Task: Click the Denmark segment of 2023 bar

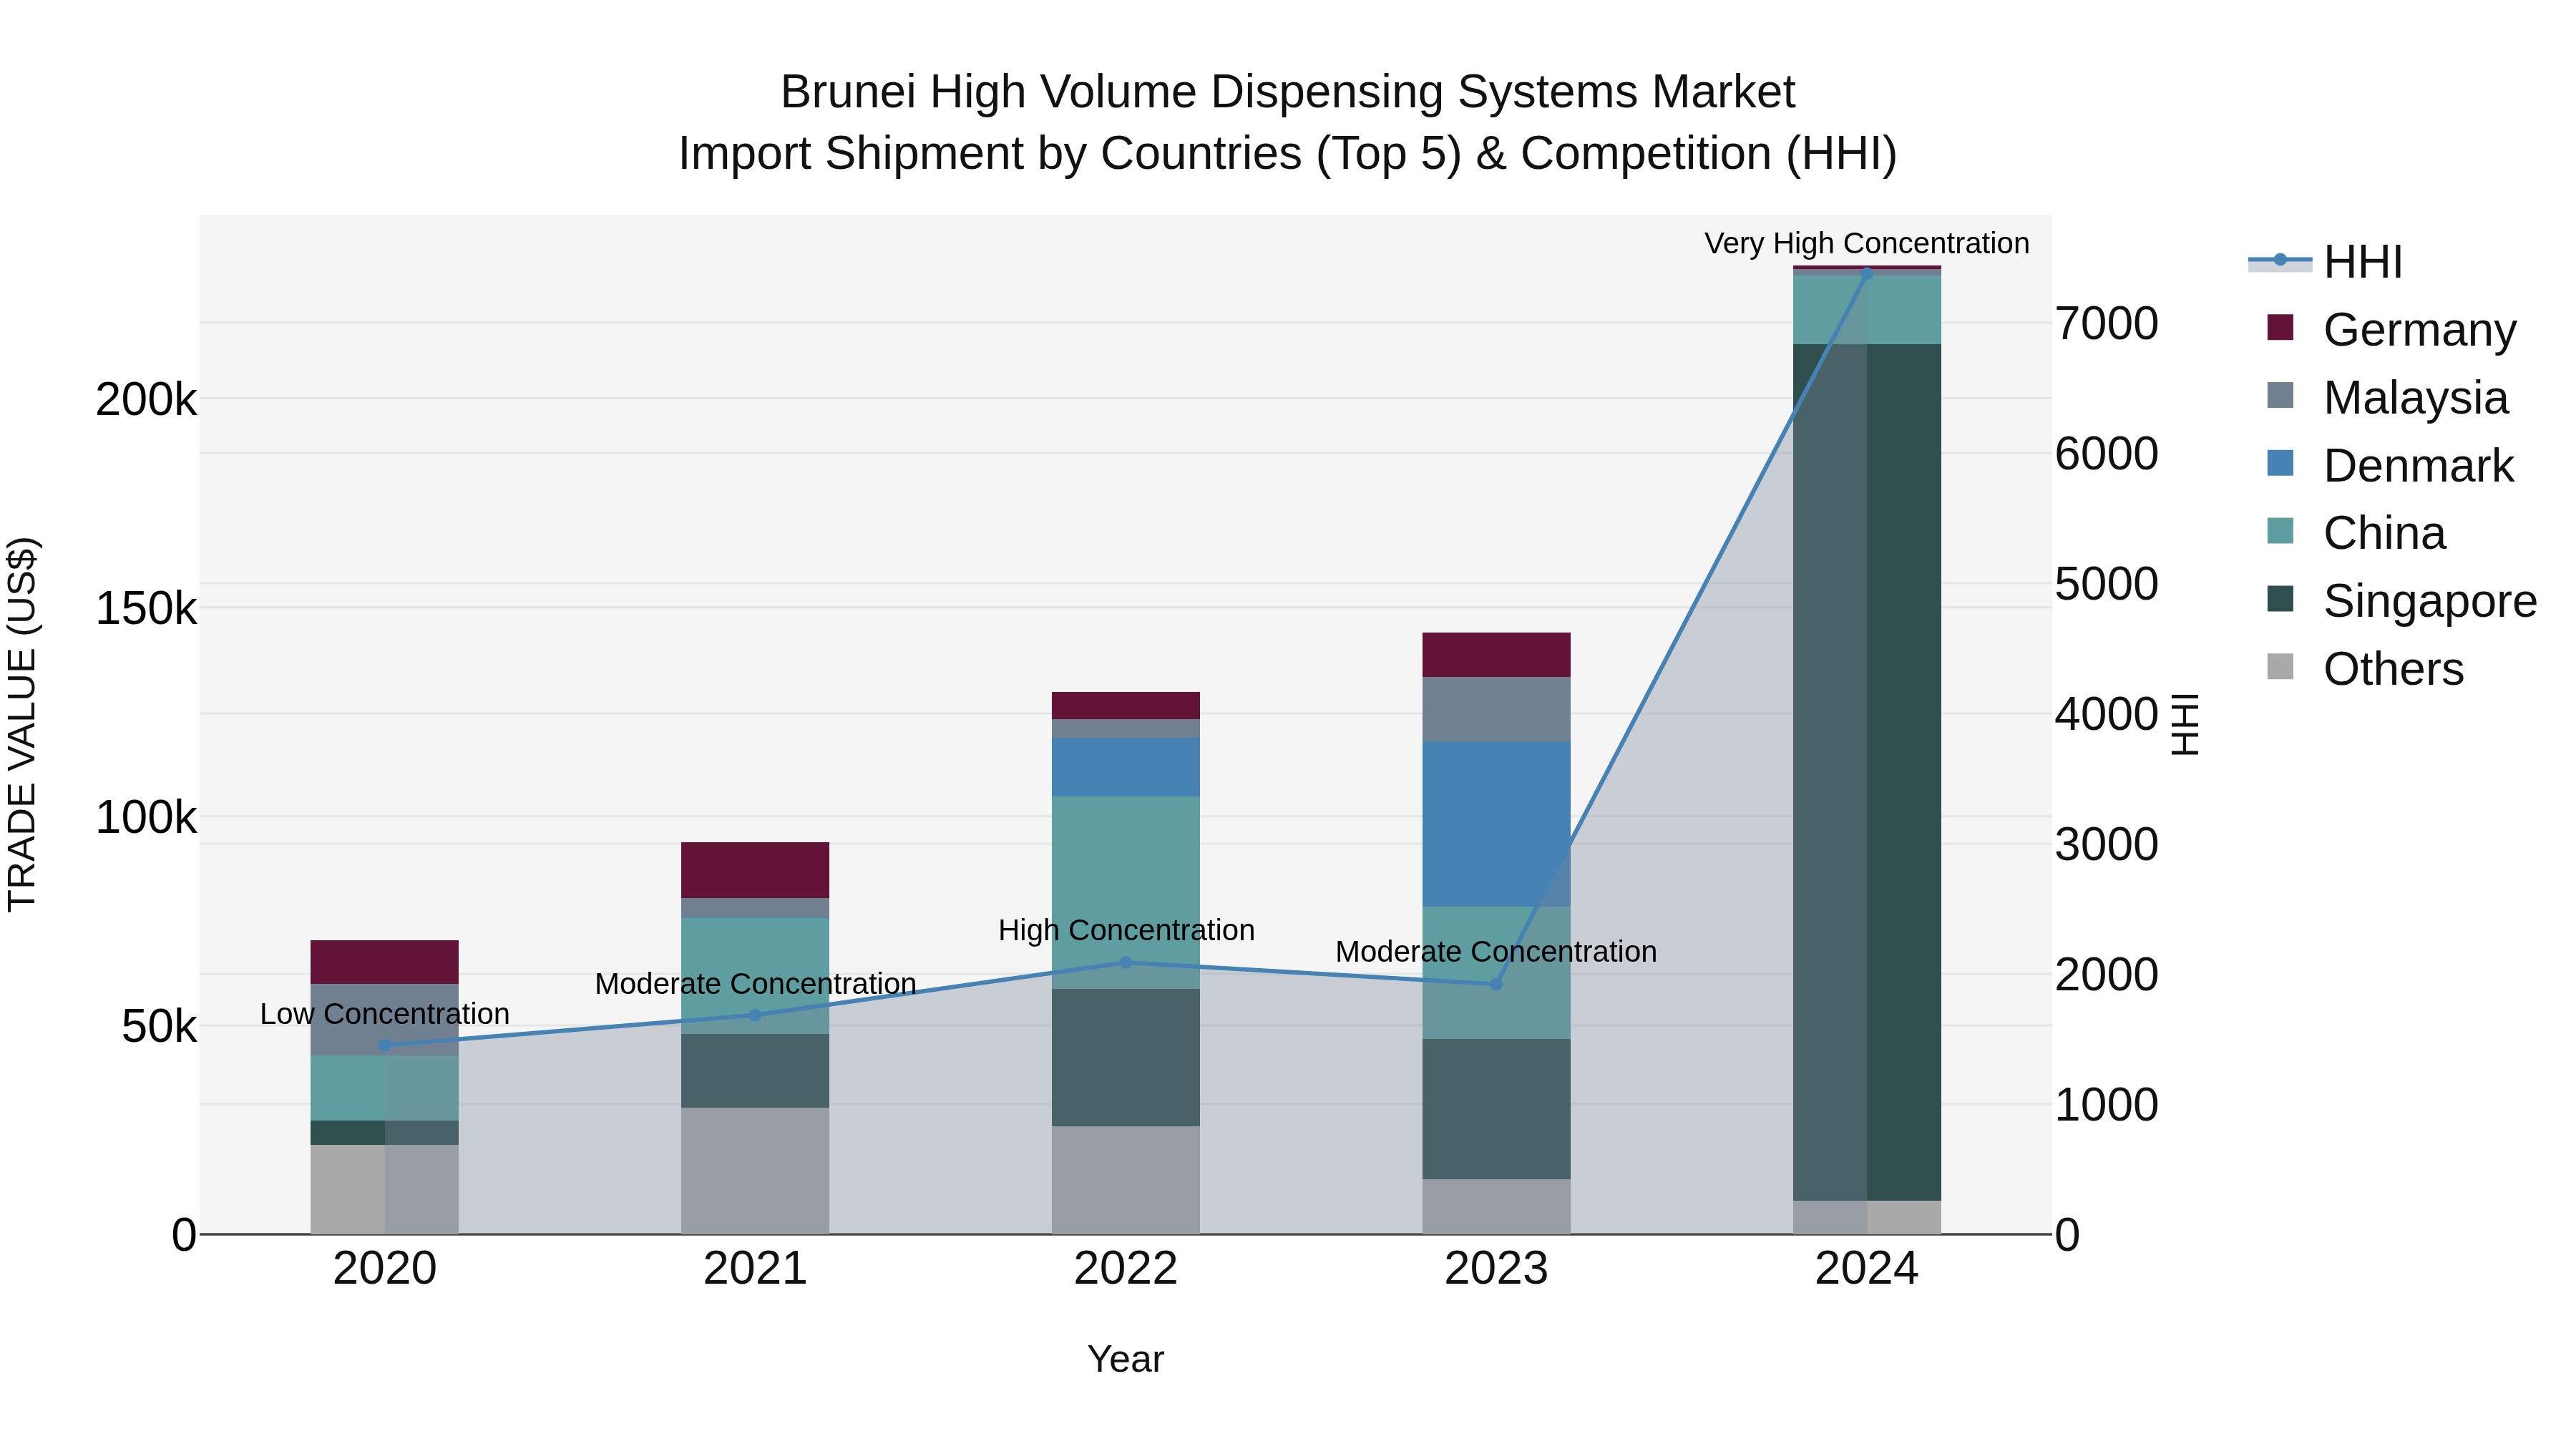Action: 1496,824
